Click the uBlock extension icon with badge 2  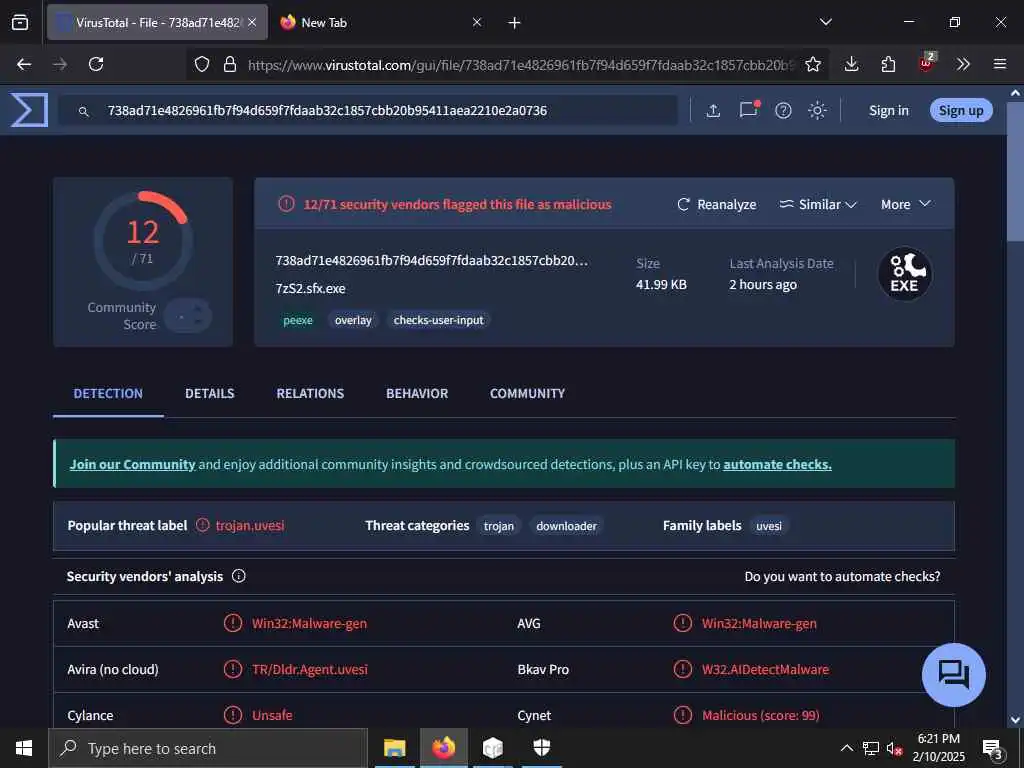coord(927,63)
